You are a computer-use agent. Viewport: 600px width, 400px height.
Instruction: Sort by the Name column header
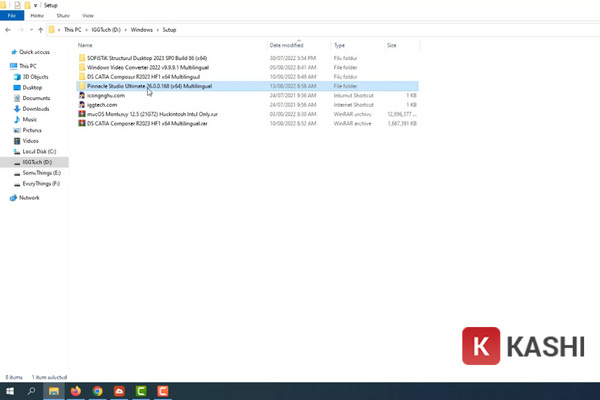pyautogui.click(x=85, y=45)
